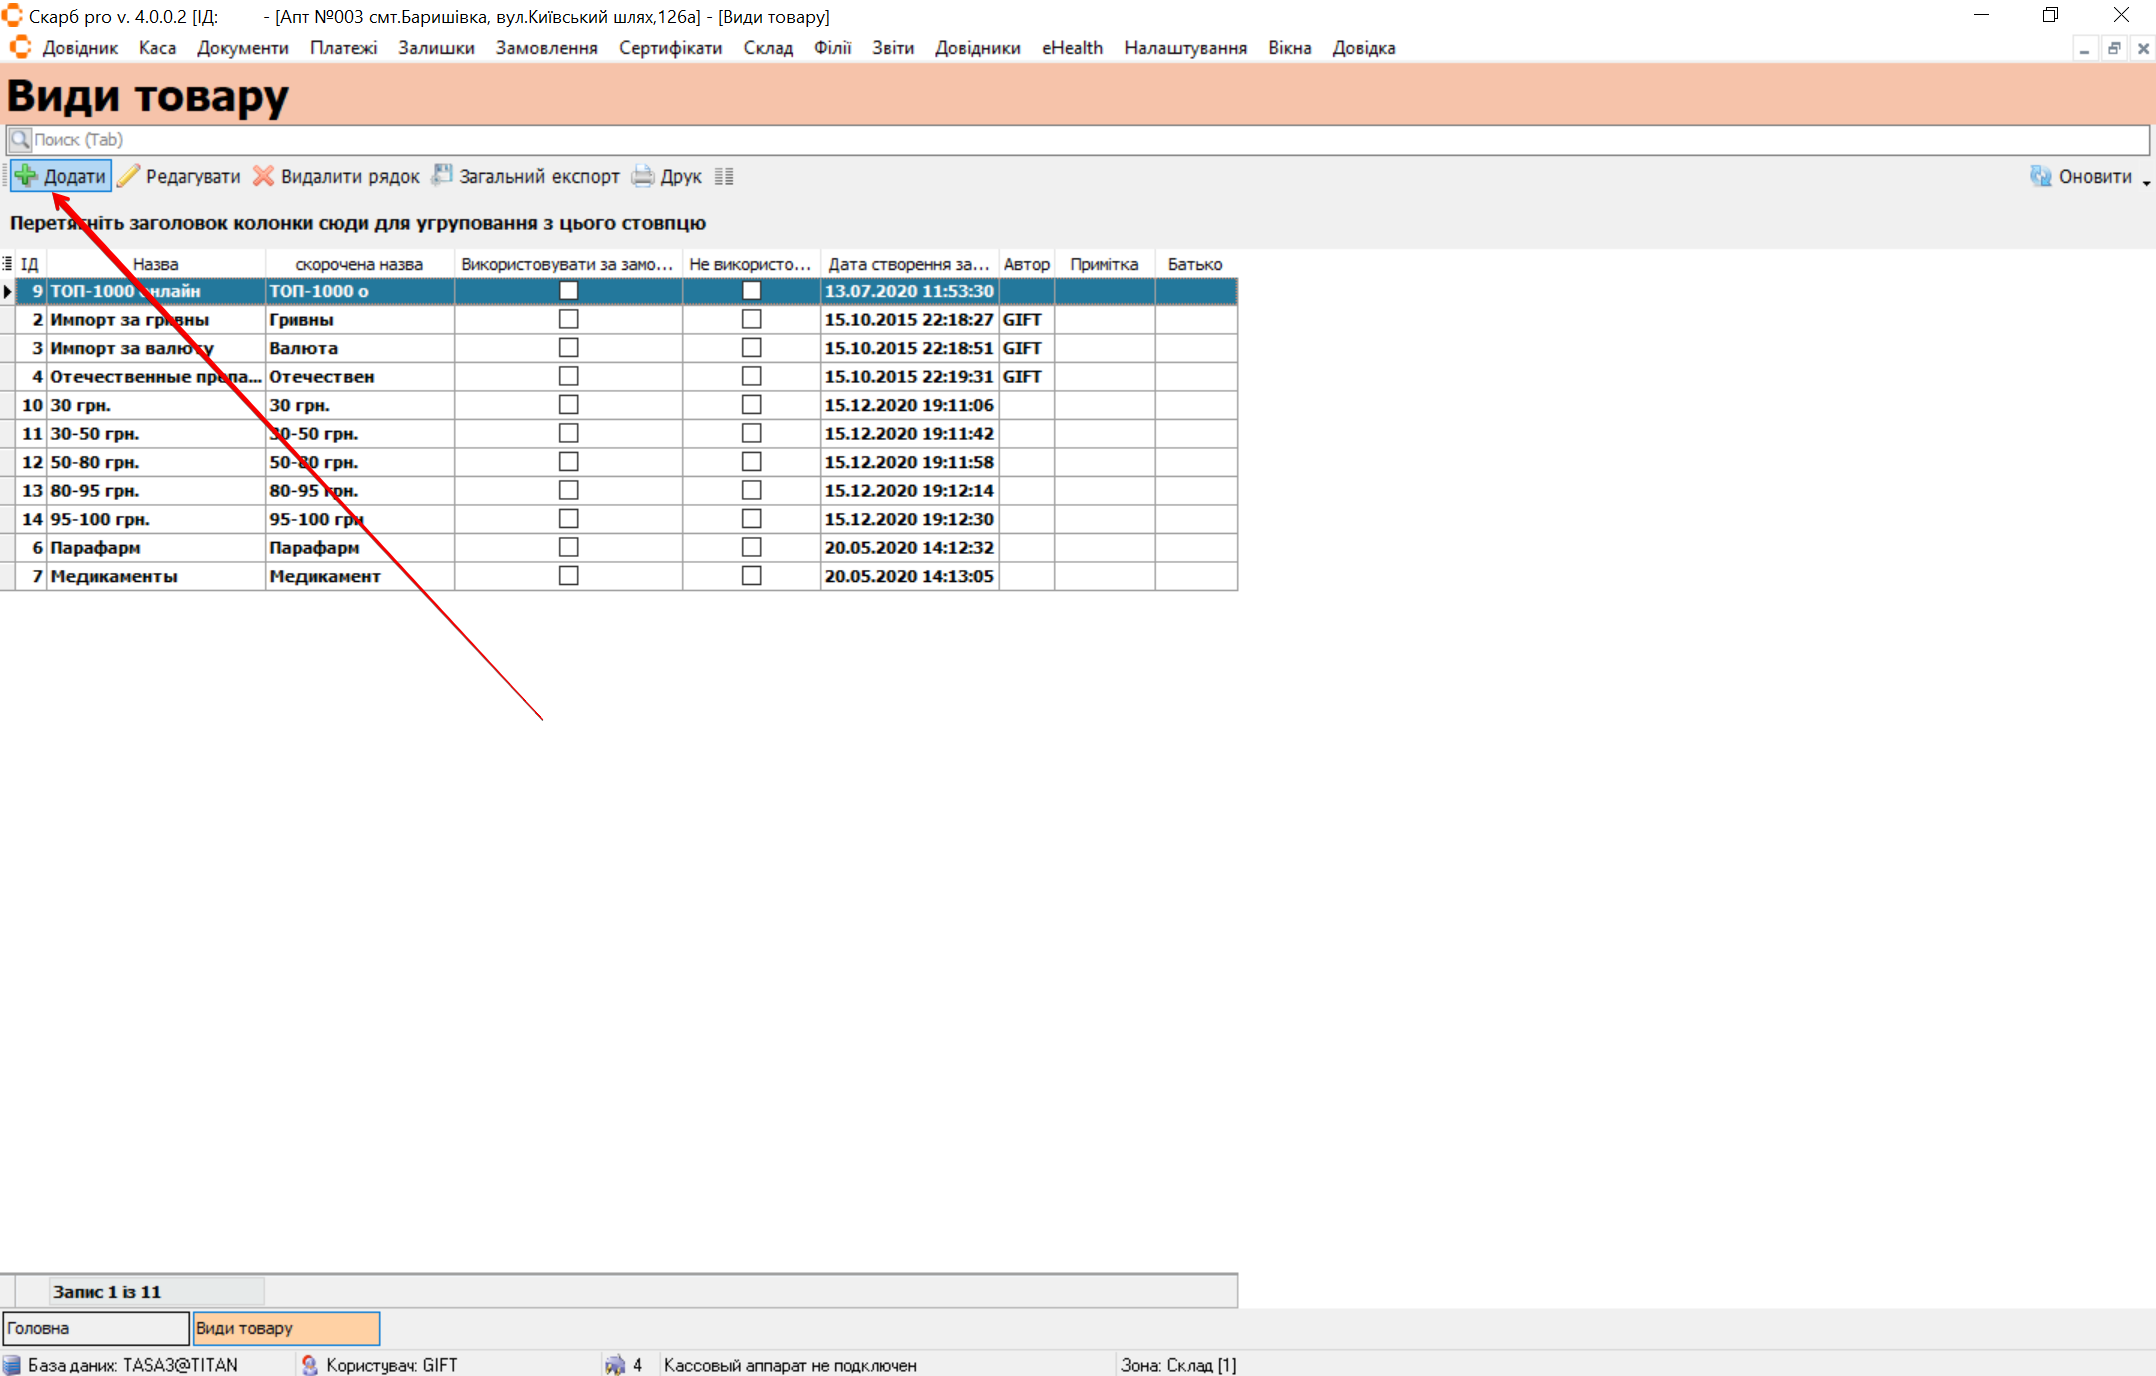
Task: Toggle 'Використовувати за замо...' checkbox for Гривны row
Action: (x=568, y=319)
